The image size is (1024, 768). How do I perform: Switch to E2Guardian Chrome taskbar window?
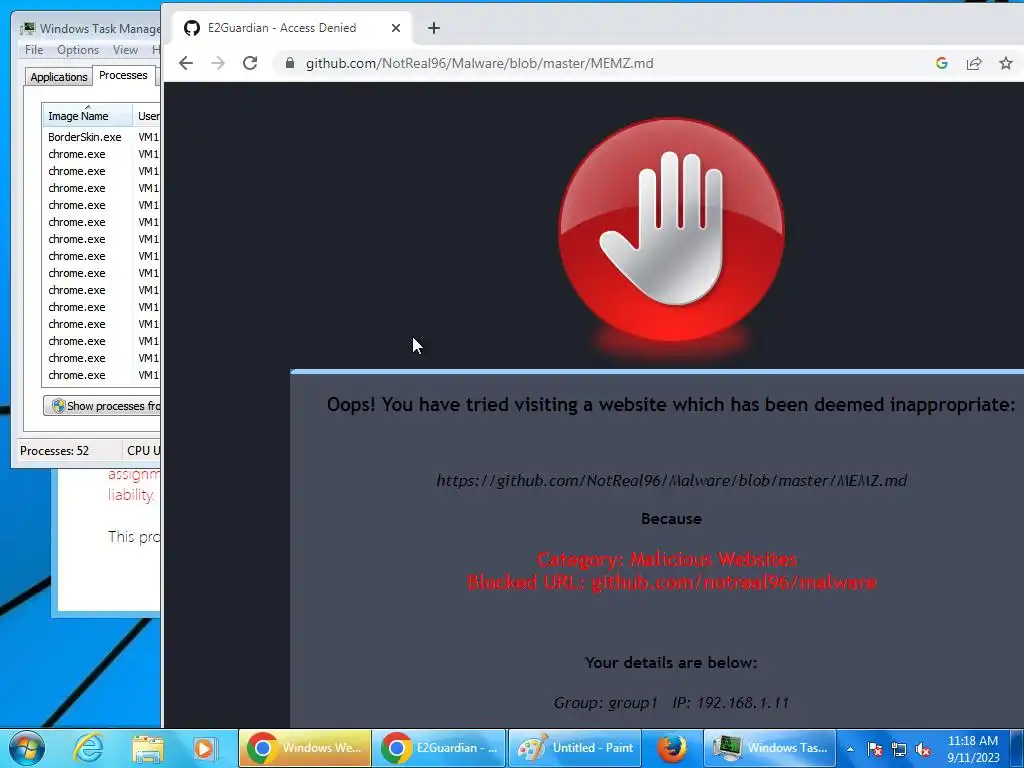point(439,748)
